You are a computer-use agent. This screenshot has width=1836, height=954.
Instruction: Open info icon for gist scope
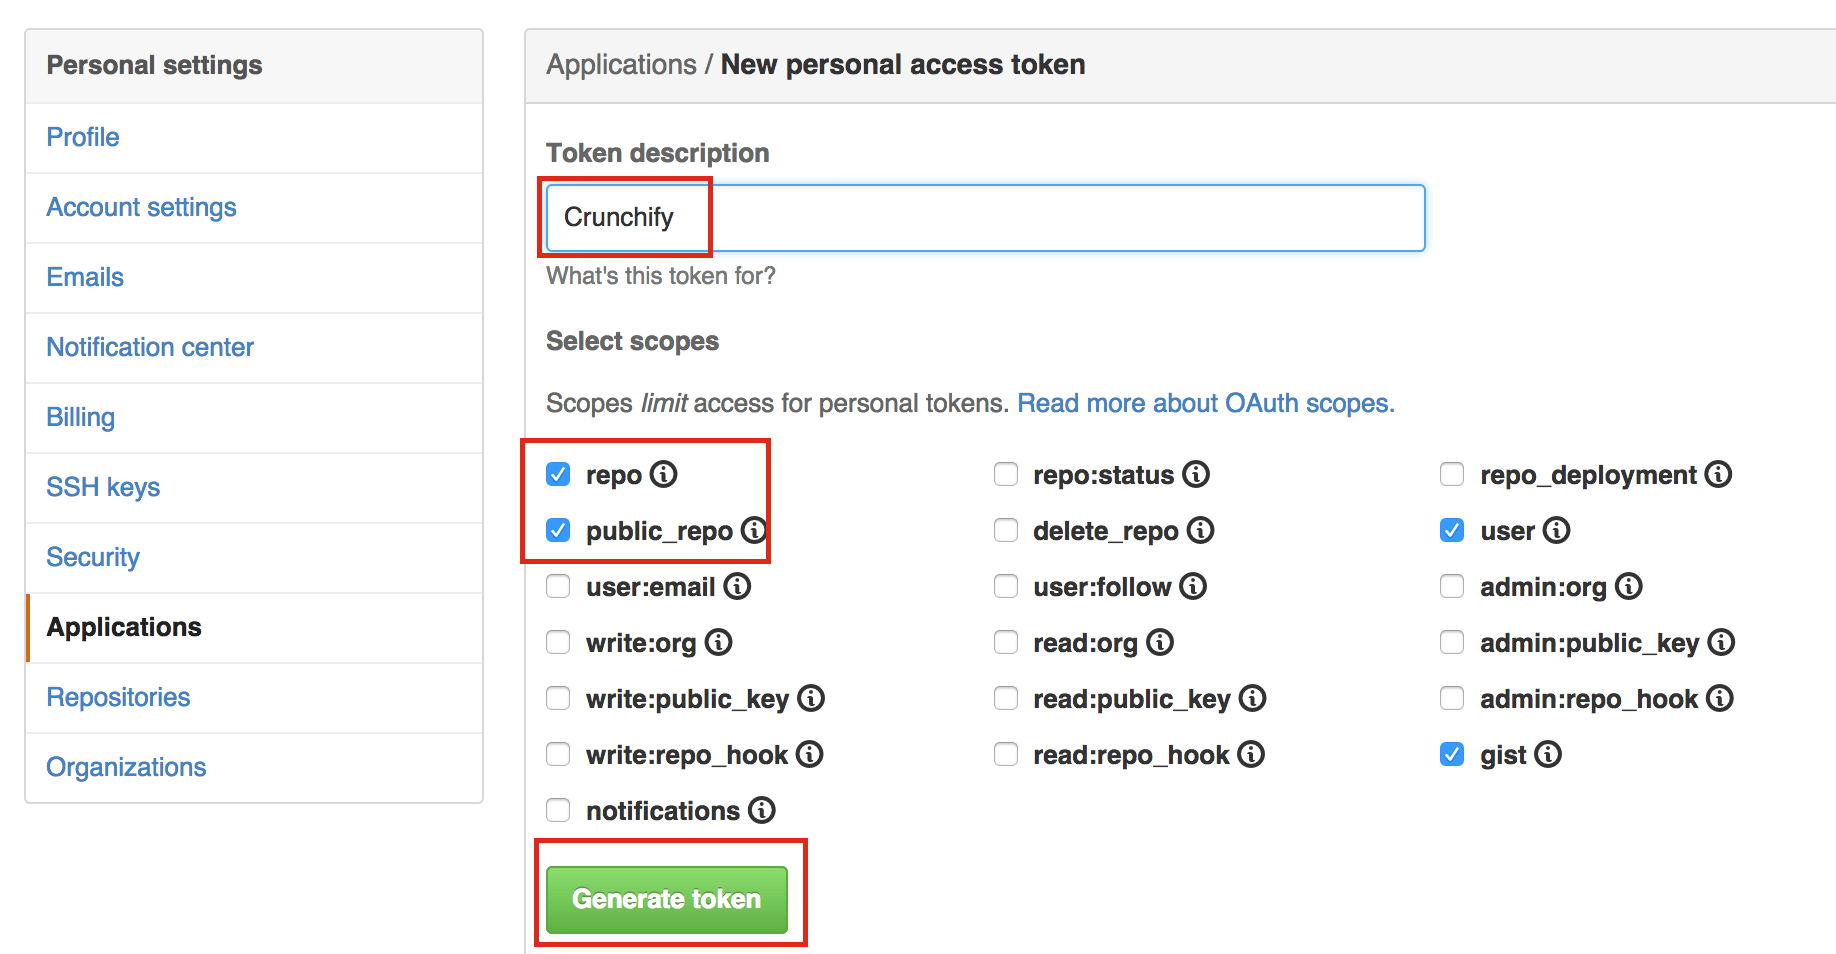pos(1549,754)
